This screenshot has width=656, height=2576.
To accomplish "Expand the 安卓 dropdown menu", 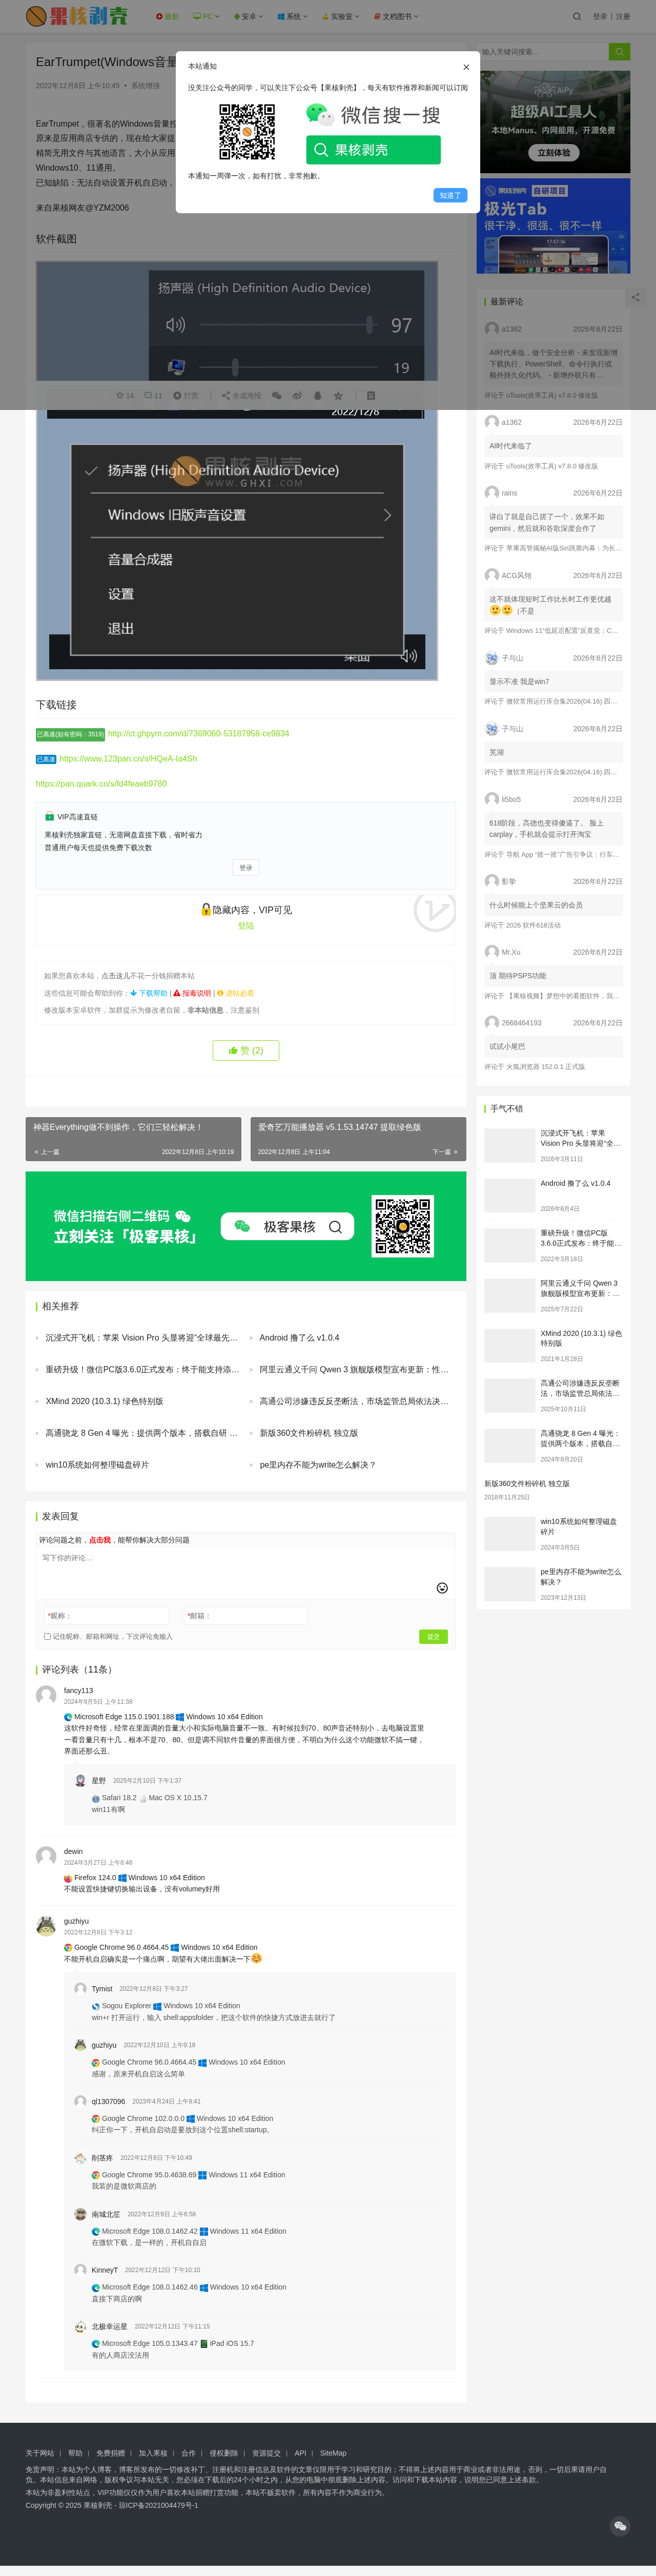I will click(x=248, y=16).
